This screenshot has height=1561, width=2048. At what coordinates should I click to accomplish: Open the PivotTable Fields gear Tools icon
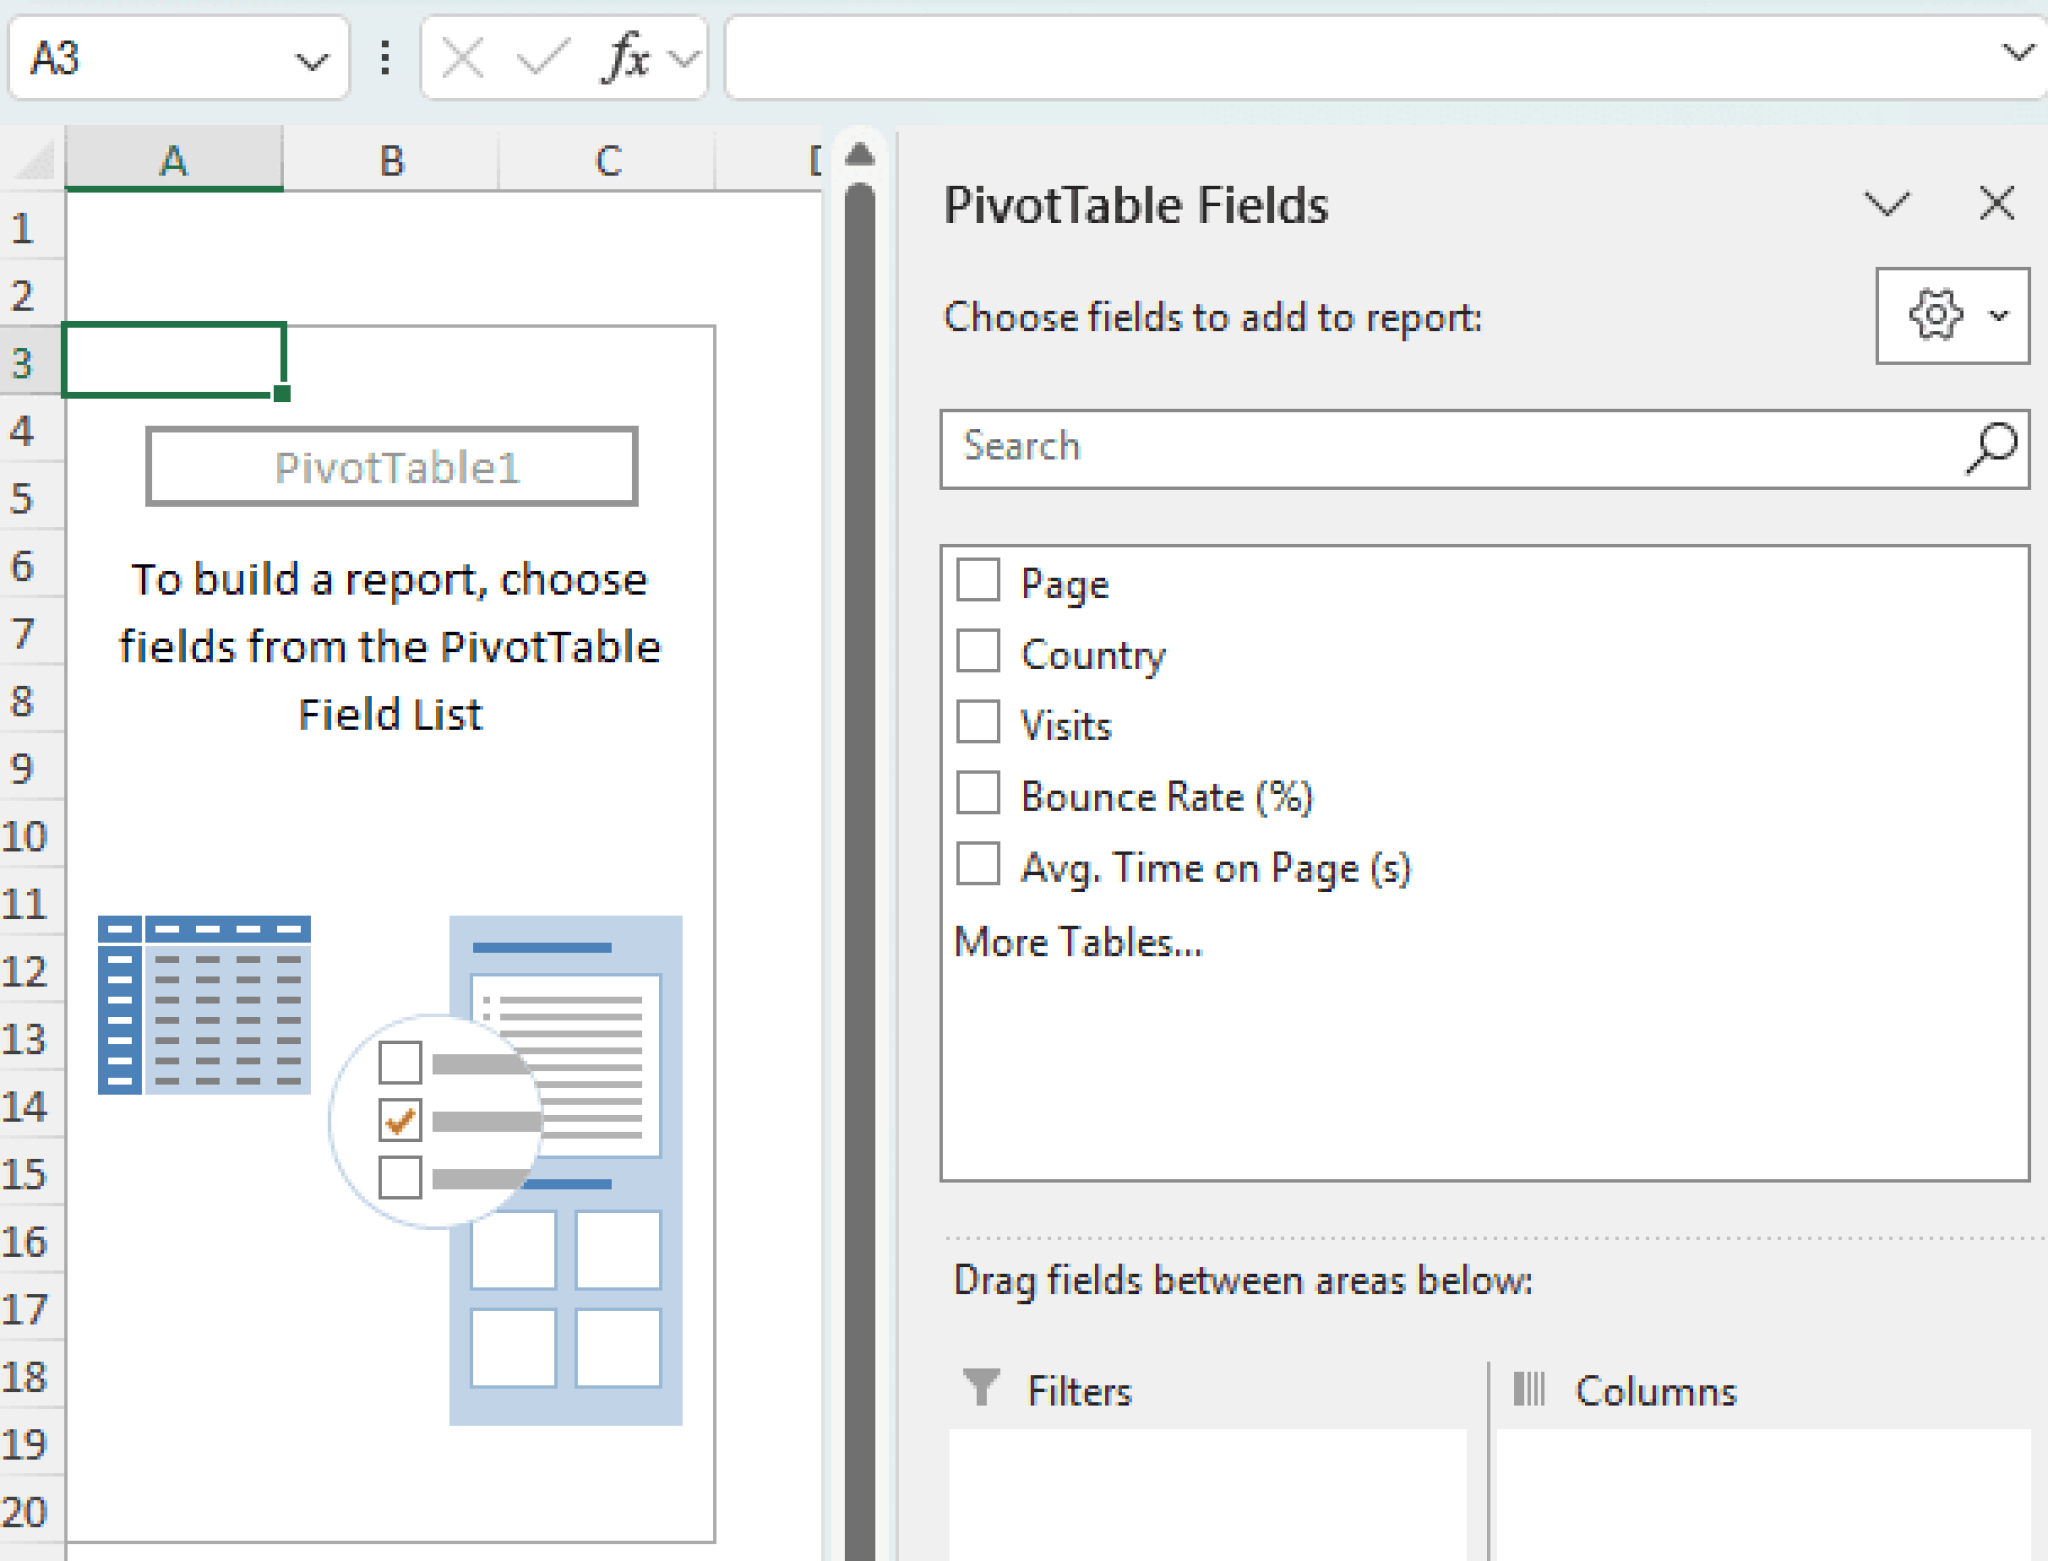(x=1937, y=313)
